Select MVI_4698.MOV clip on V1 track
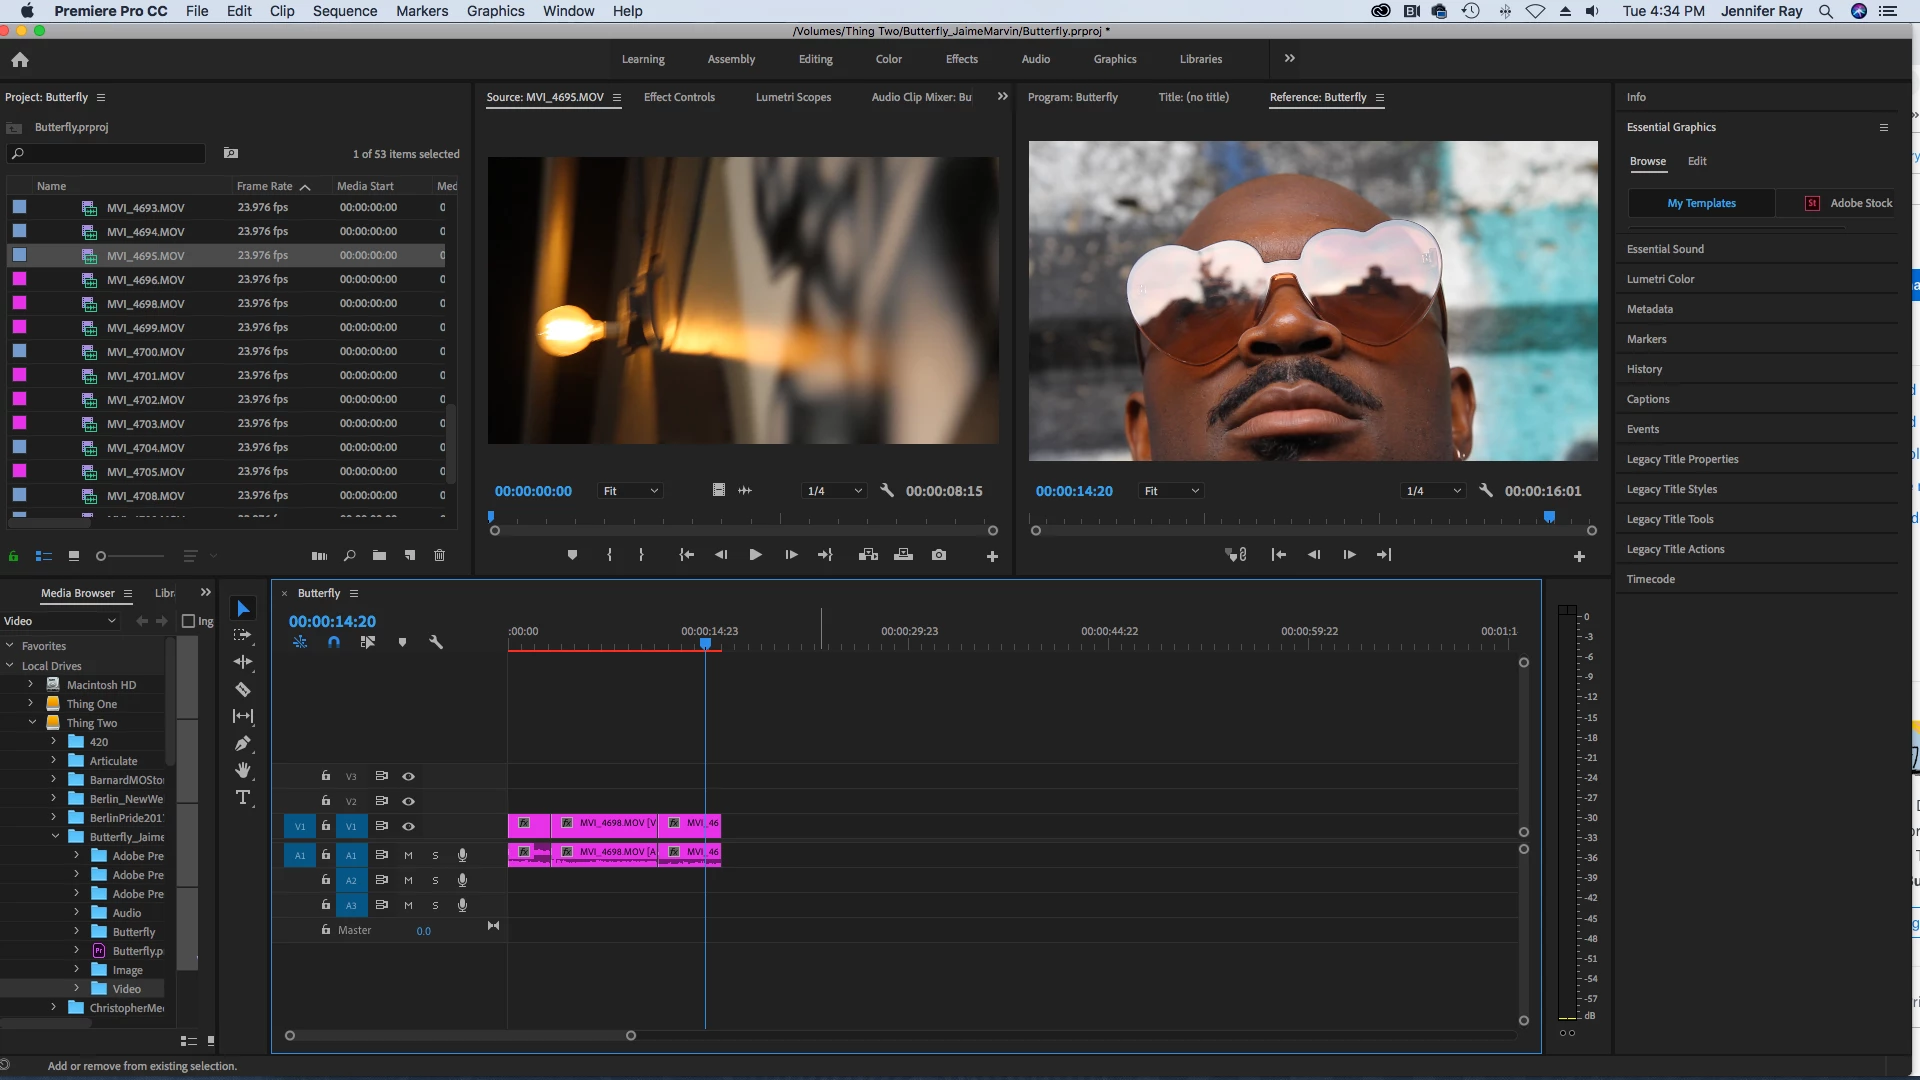Viewport: 1920px width, 1080px height. click(x=603, y=824)
